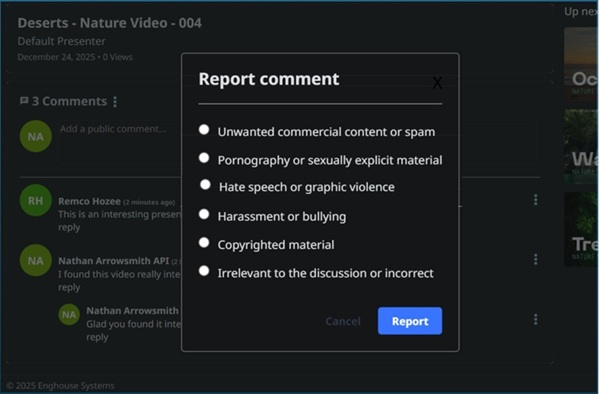Select Copyrighted material radio button

tap(204, 243)
